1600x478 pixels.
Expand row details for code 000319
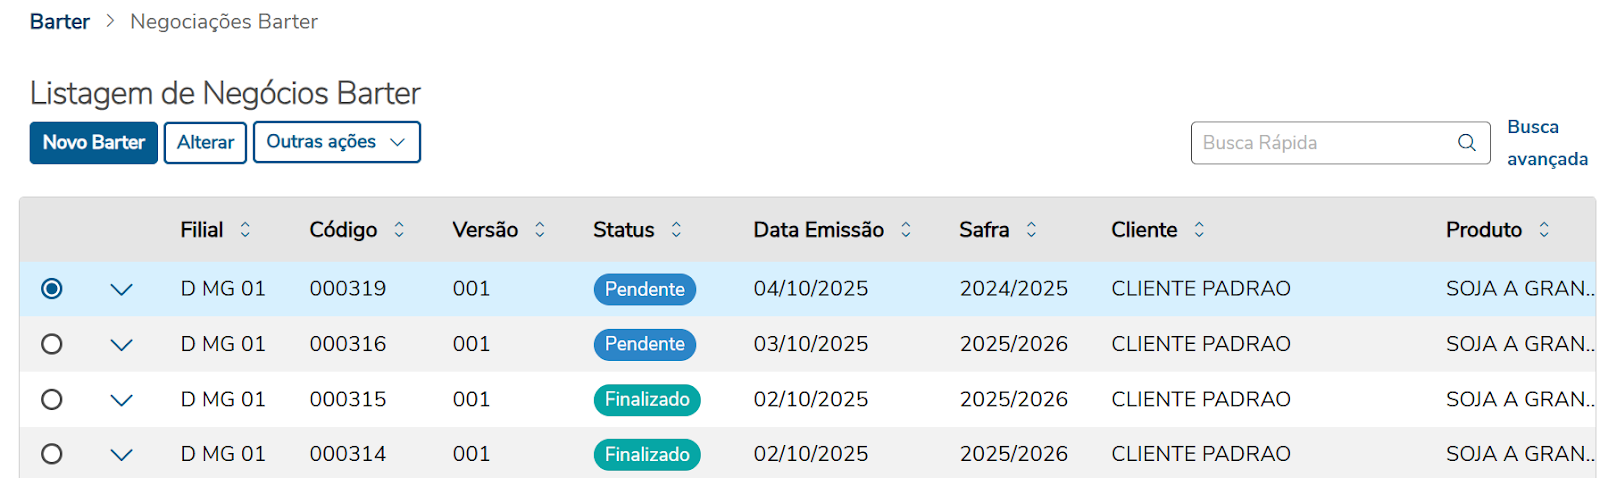pyautogui.click(x=121, y=290)
